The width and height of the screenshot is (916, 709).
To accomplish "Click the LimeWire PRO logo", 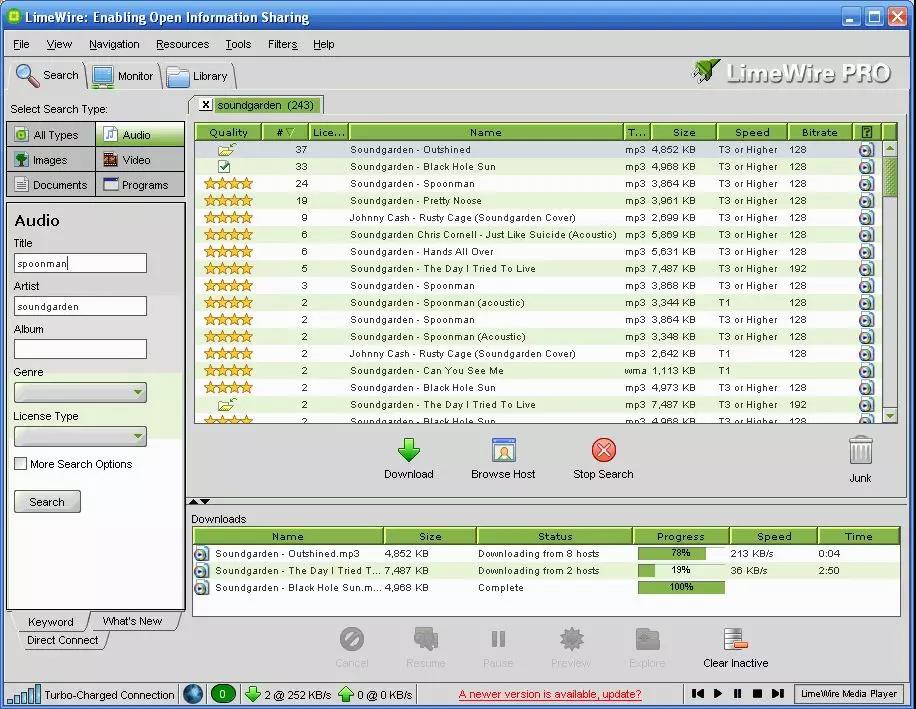I will [790, 72].
